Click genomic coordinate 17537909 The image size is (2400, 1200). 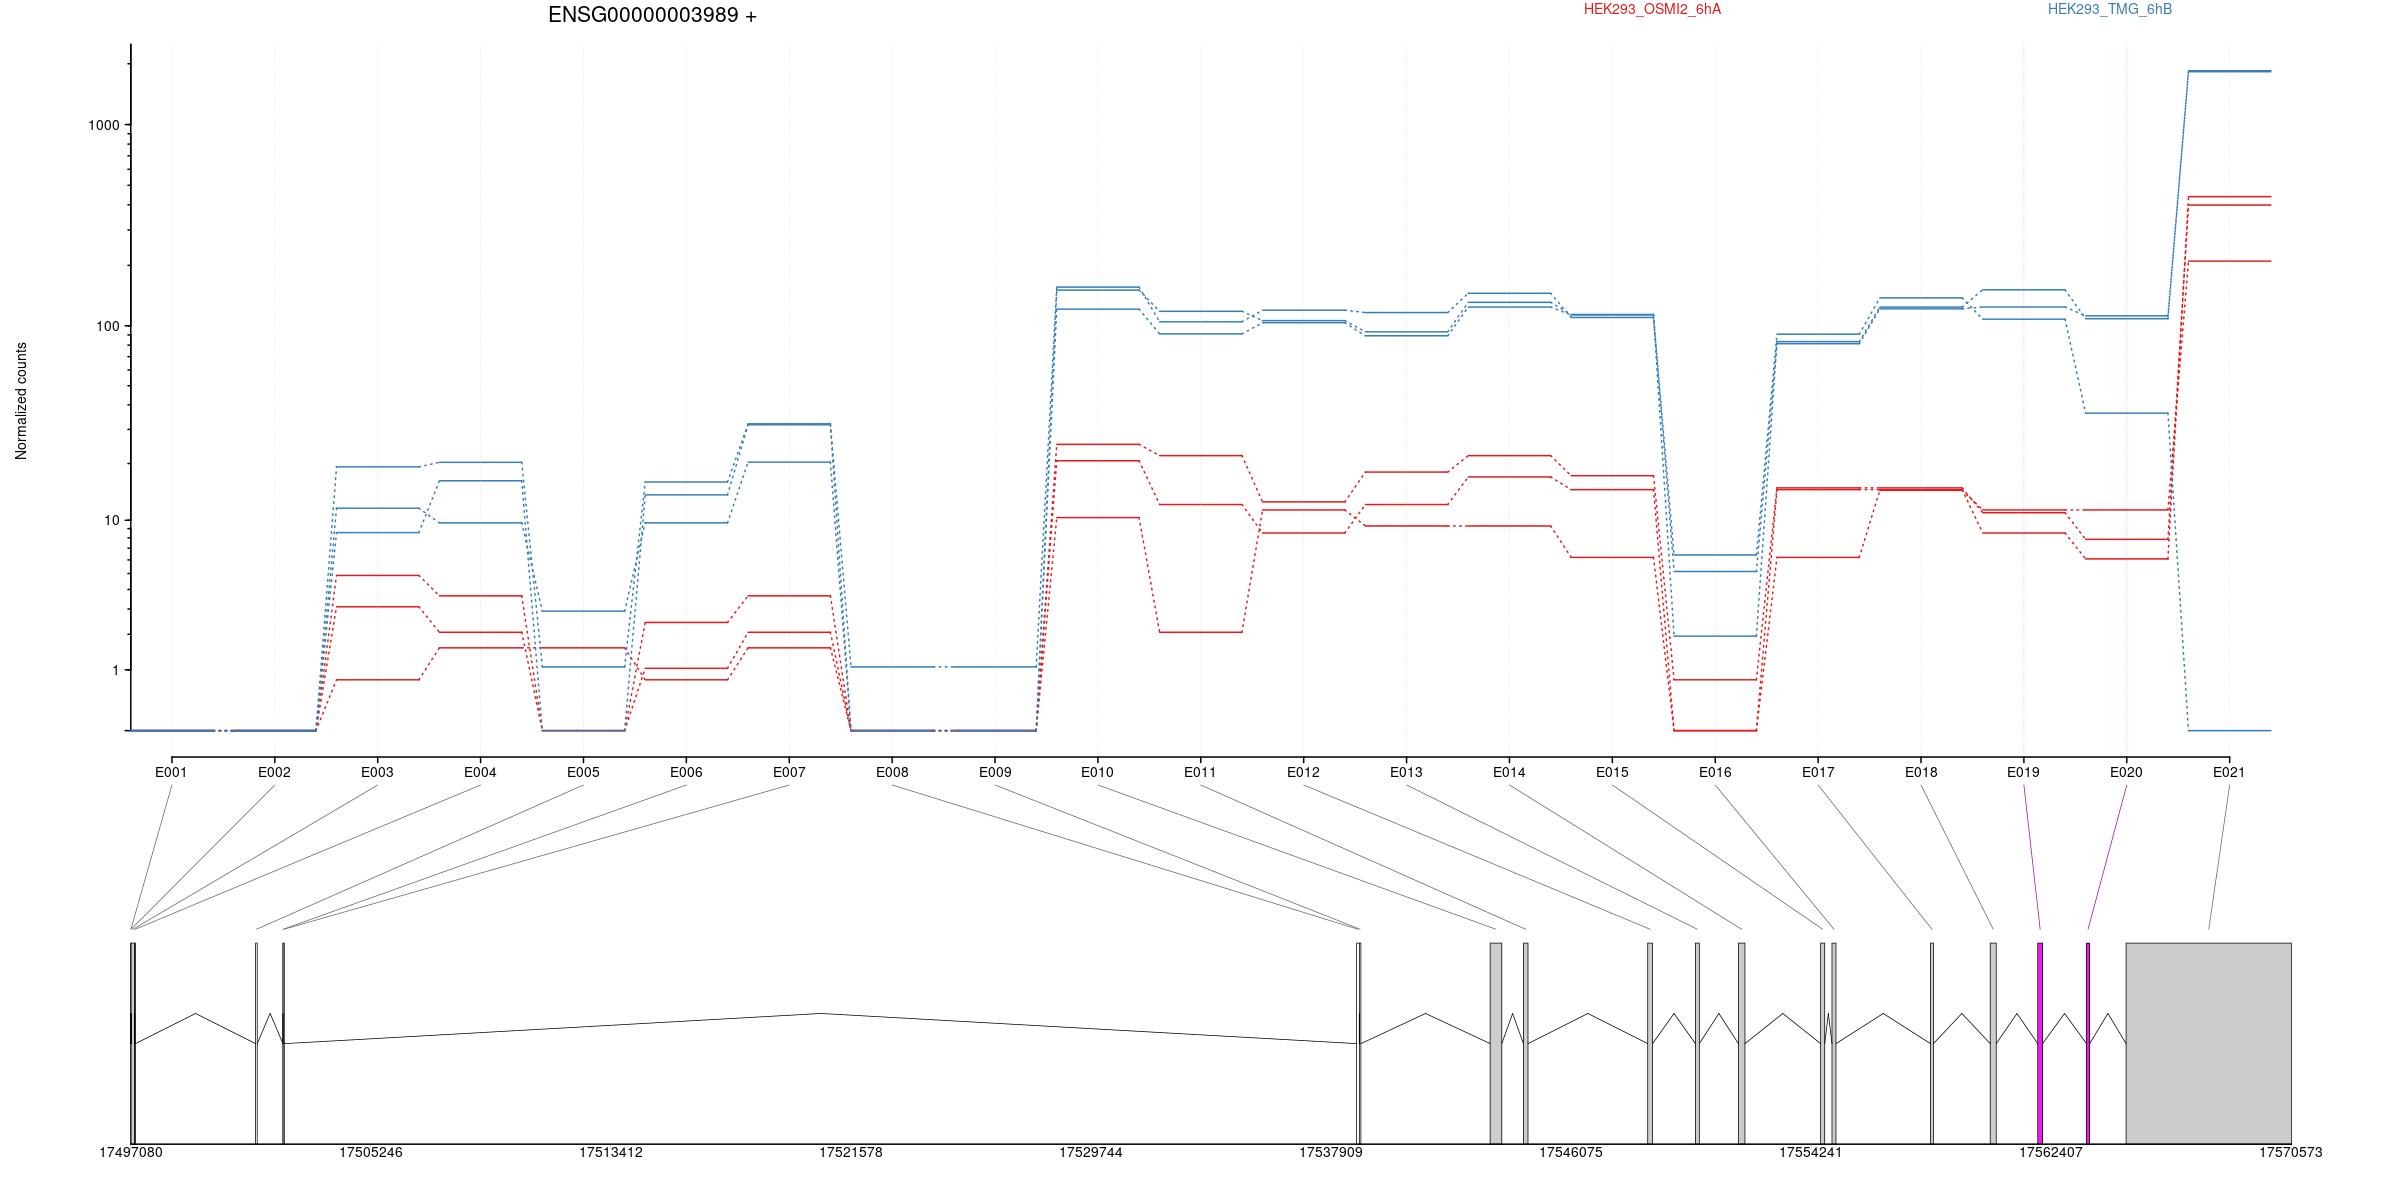coord(1331,1152)
